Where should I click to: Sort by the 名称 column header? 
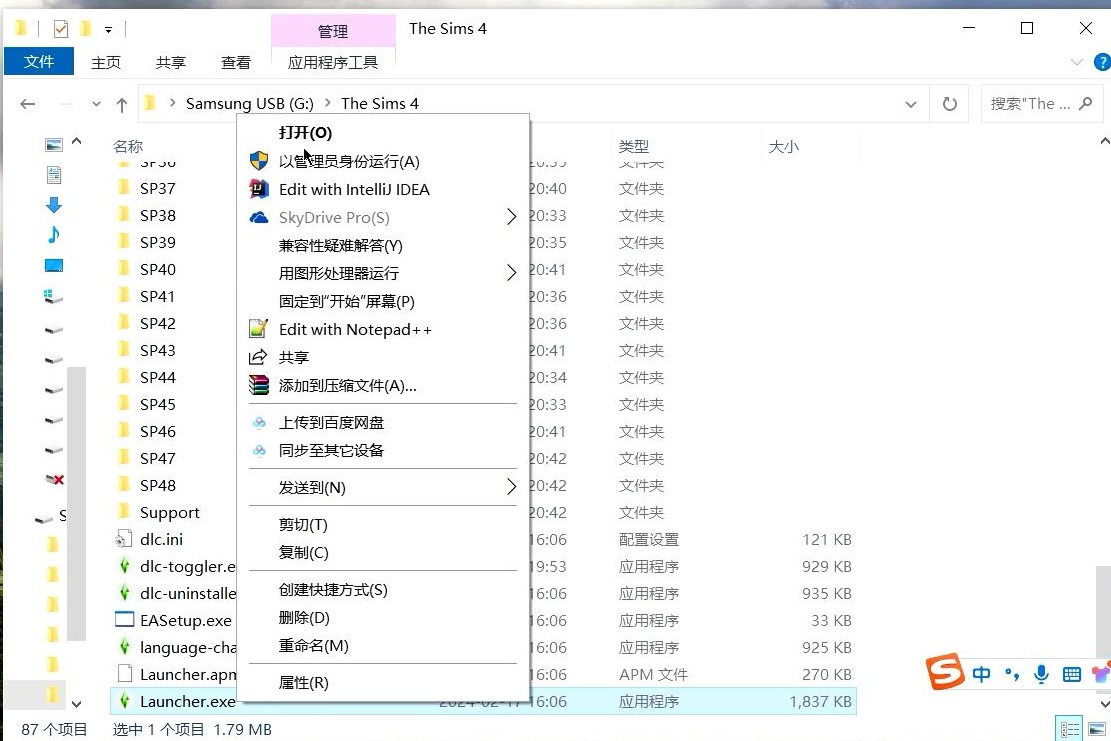click(128, 146)
